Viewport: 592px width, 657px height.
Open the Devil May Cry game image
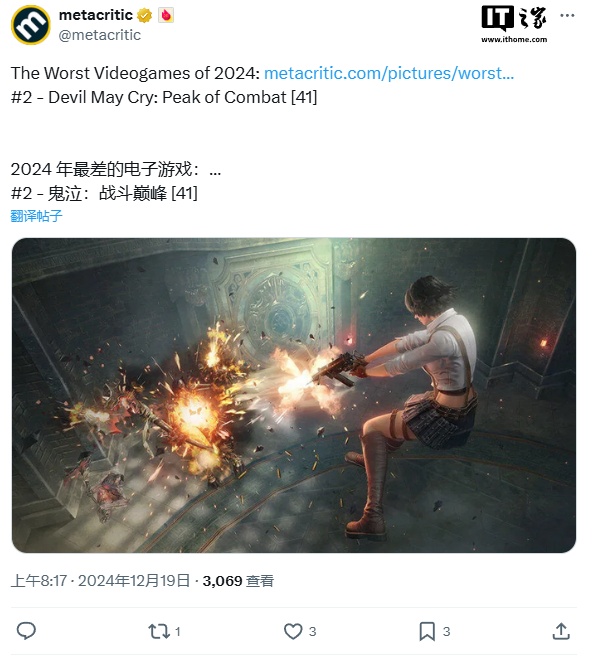294,395
